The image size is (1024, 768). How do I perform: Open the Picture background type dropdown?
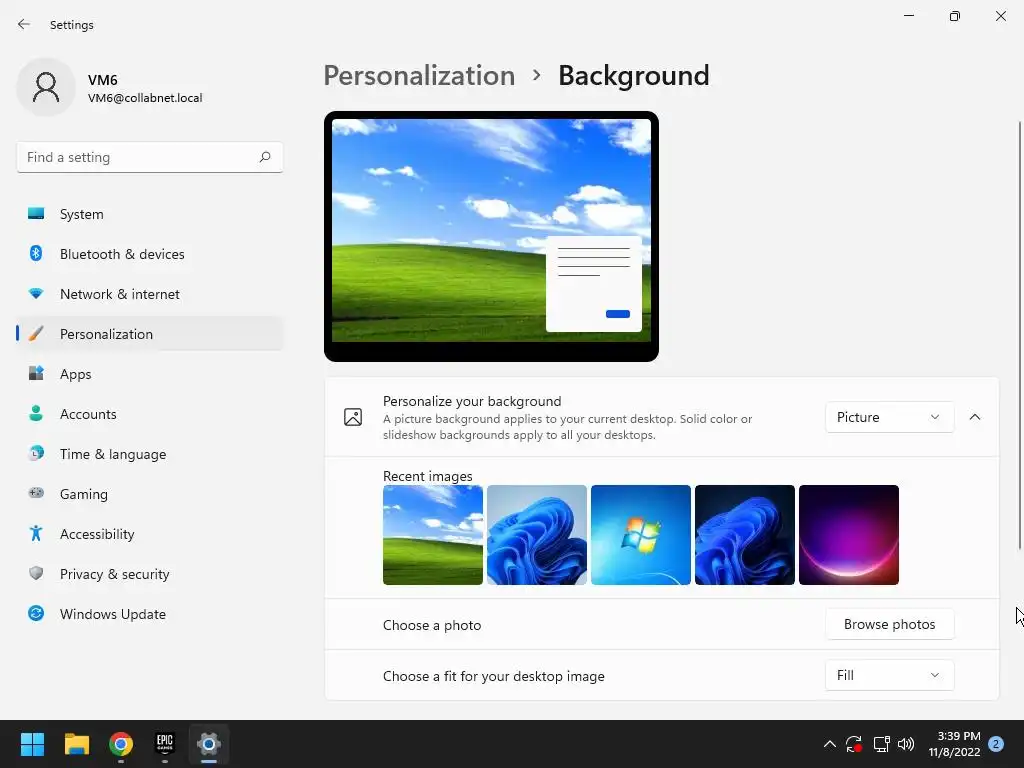coord(889,417)
